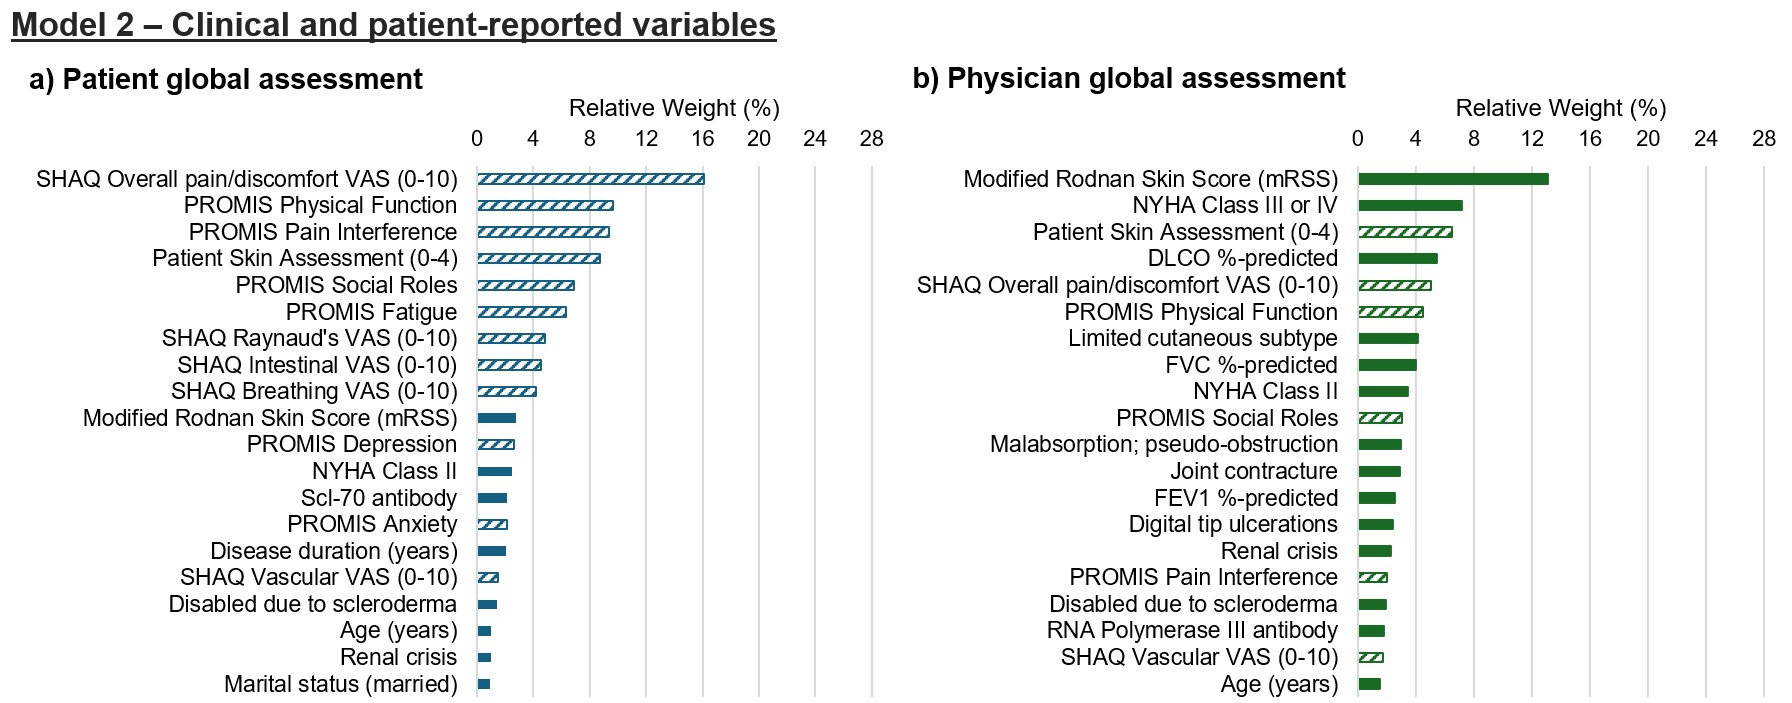This screenshot has height=703, width=1792.
Task: Click the Disease duration (years) label
Action: 333,551
